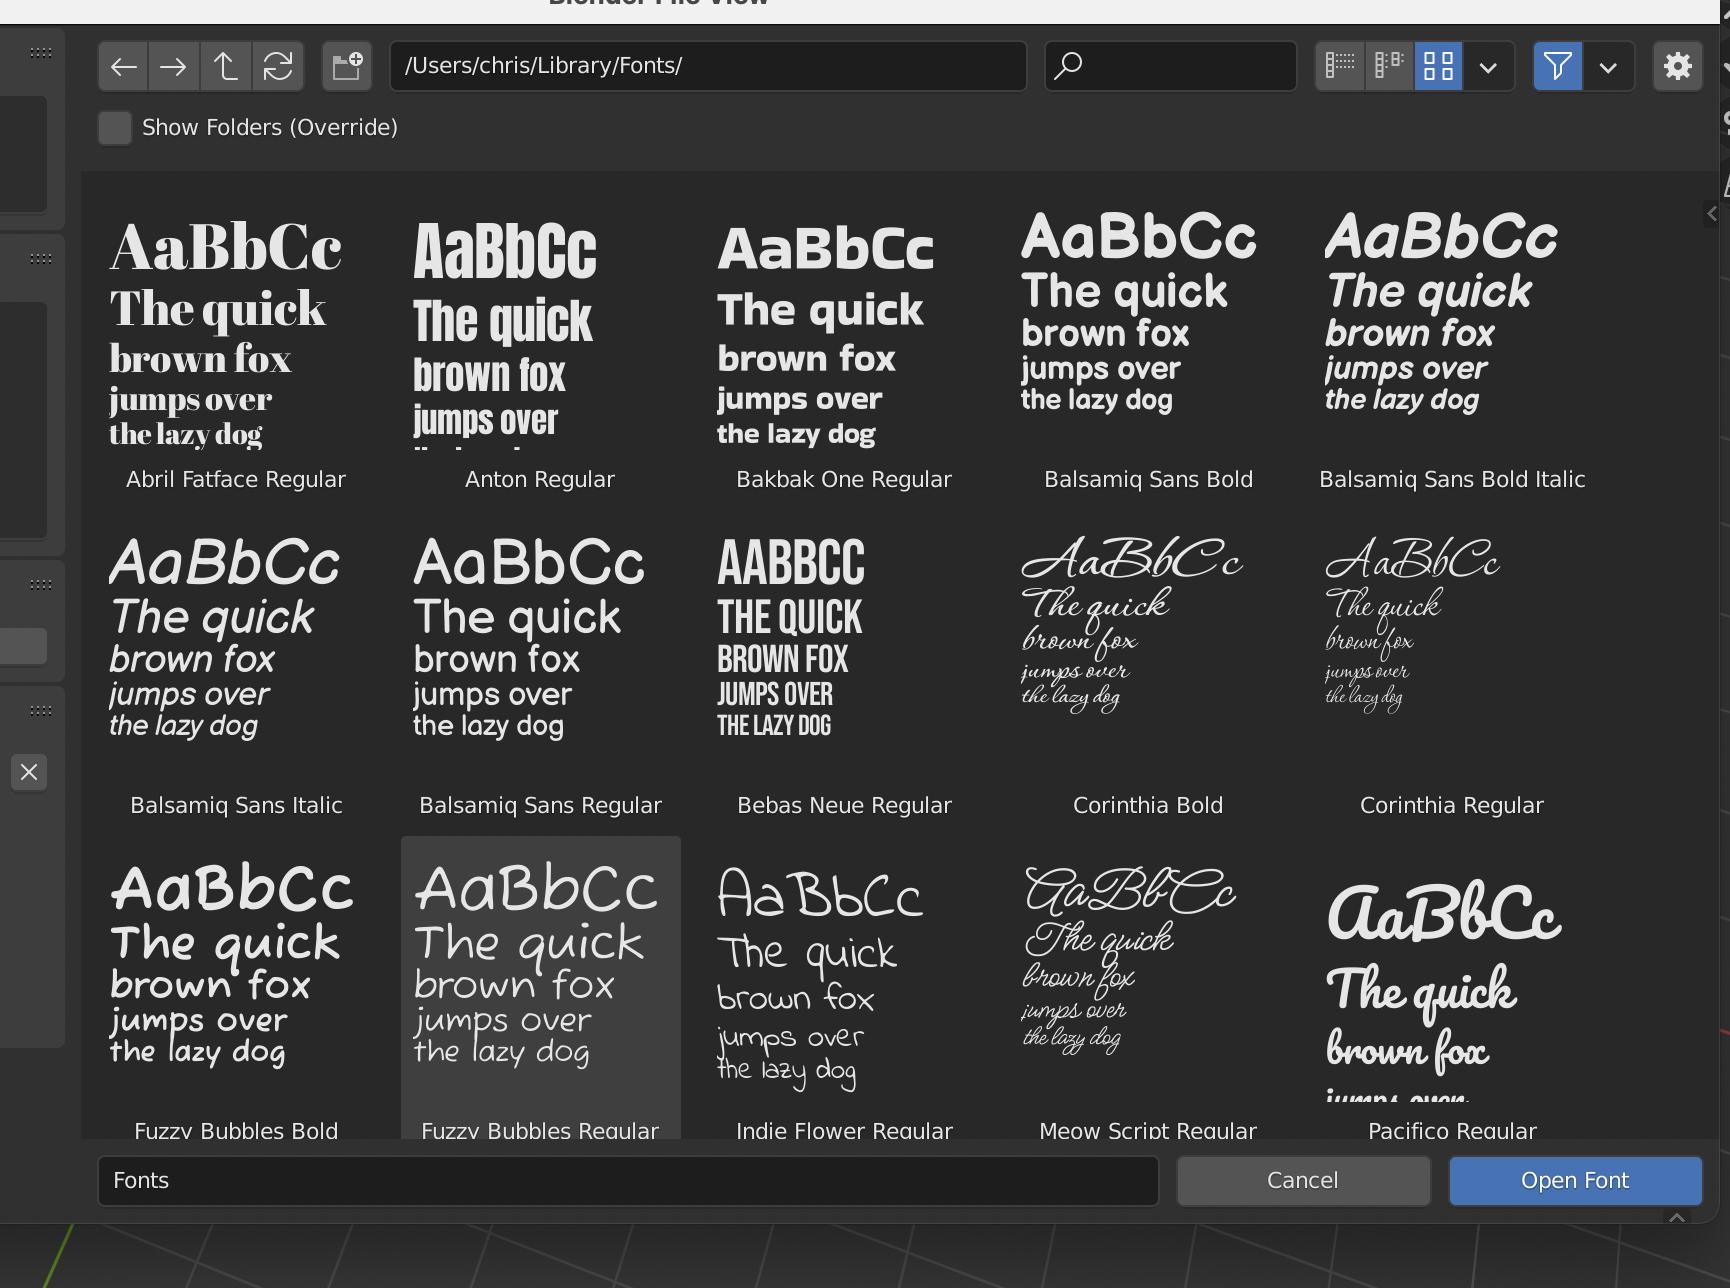Image resolution: width=1730 pixels, height=1288 pixels.
Task: Click the file path field
Action: pos(708,66)
